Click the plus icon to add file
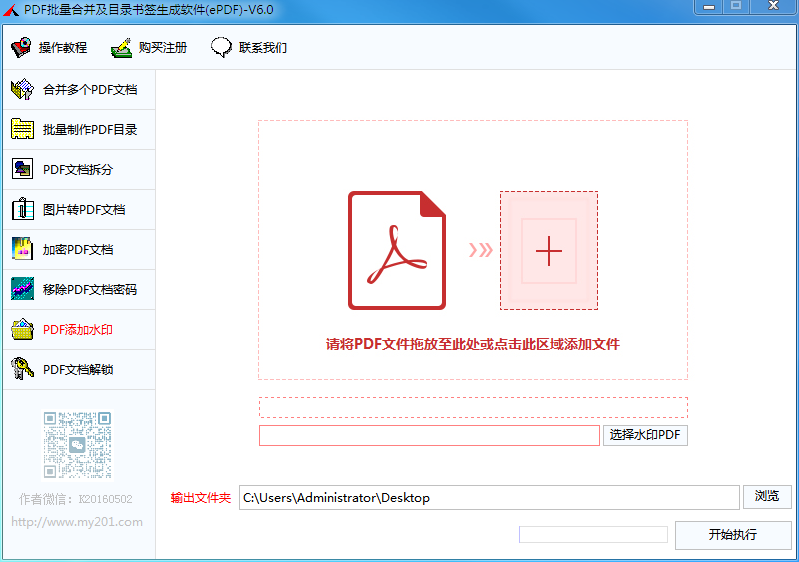 [x=549, y=251]
